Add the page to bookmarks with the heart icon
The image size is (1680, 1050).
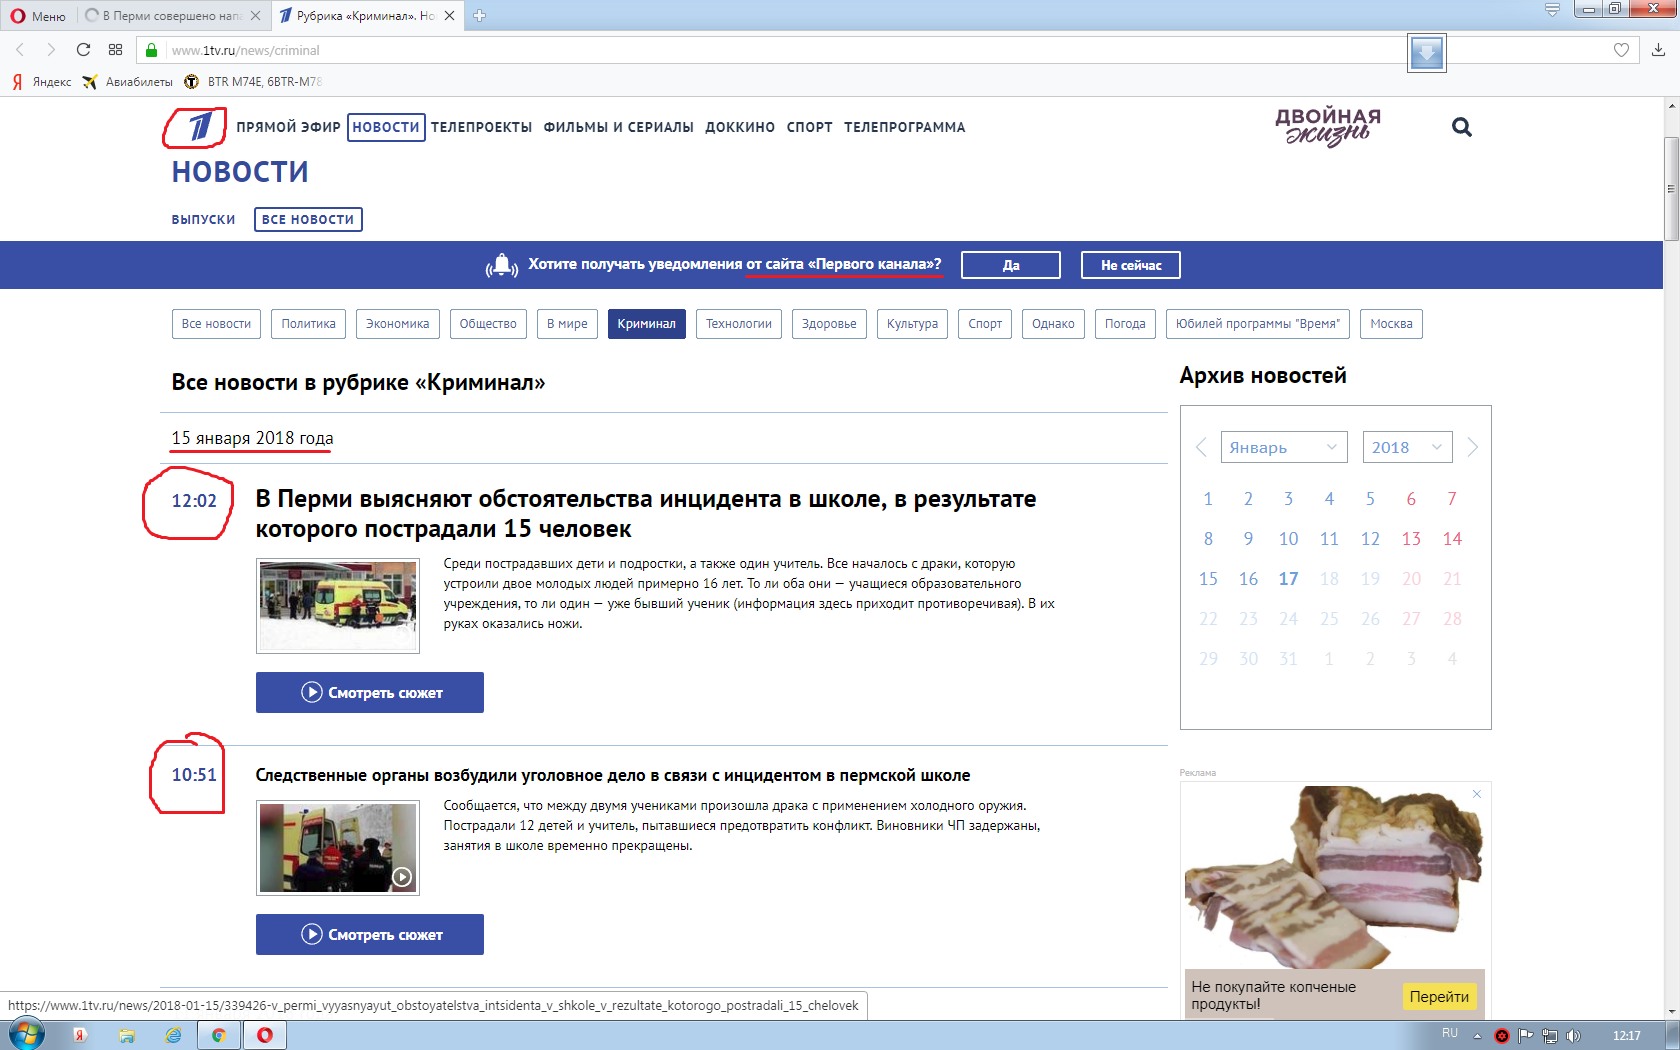coord(1621,50)
